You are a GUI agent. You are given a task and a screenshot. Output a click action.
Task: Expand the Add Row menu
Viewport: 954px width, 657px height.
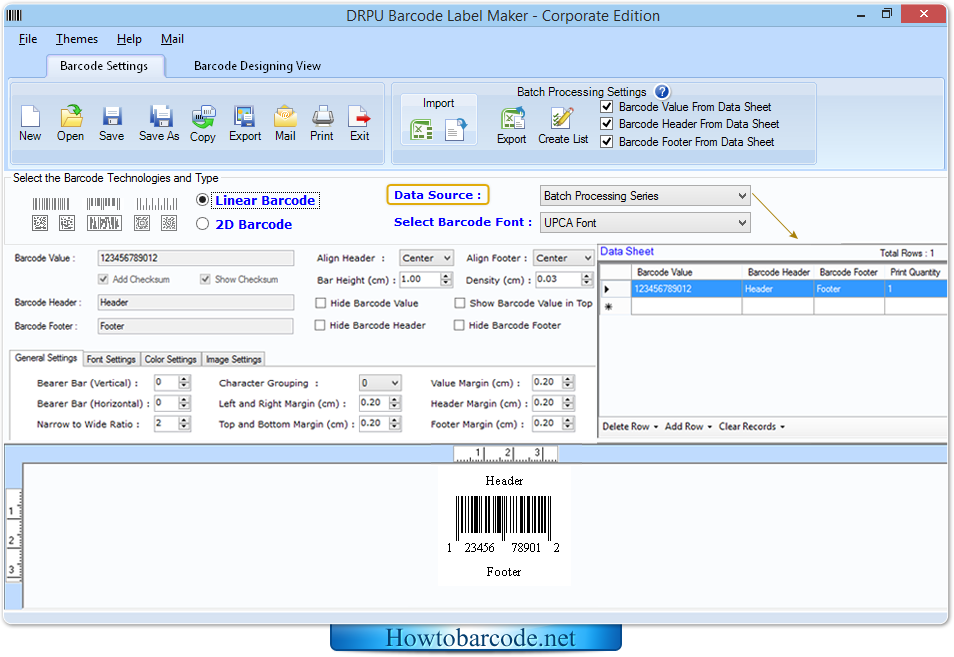[688, 426]
